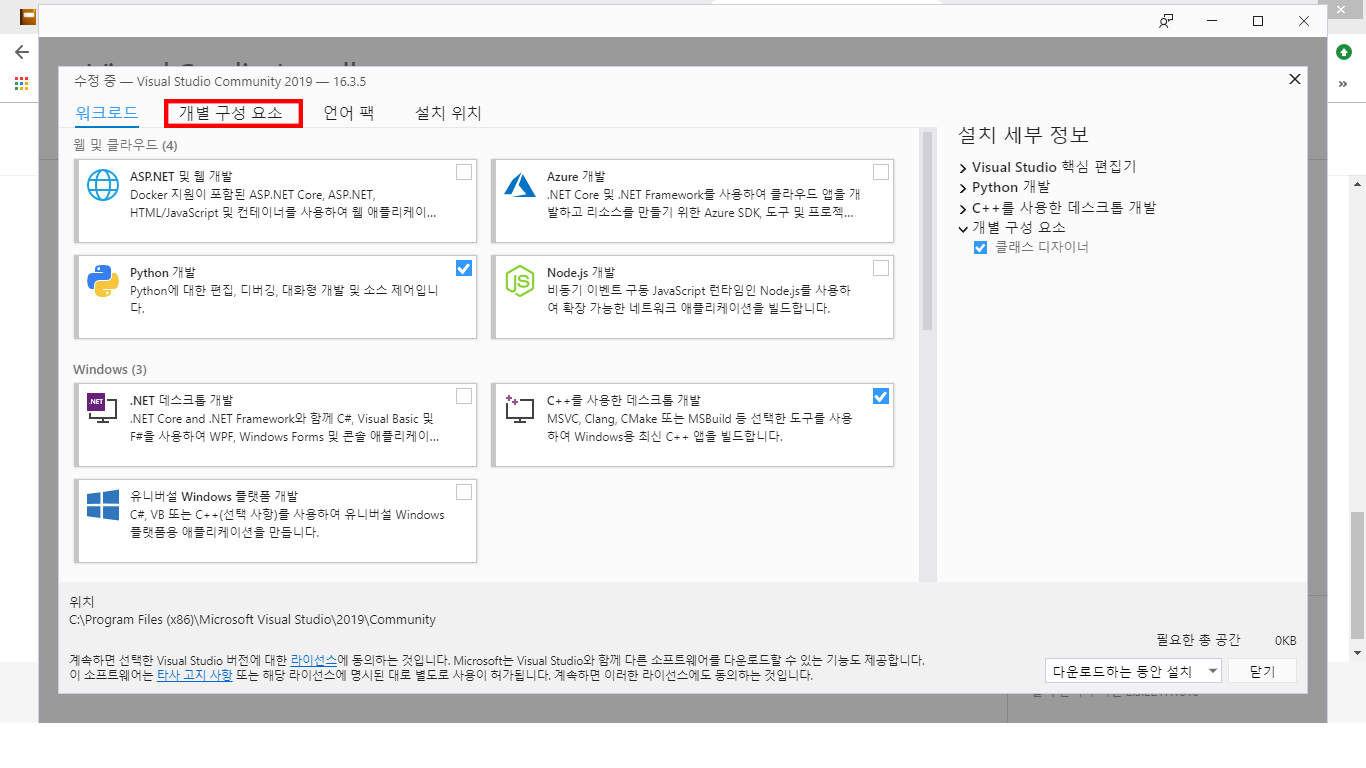
Task: Enable the Azure development workload checkbox
Action: click(881, 172)
